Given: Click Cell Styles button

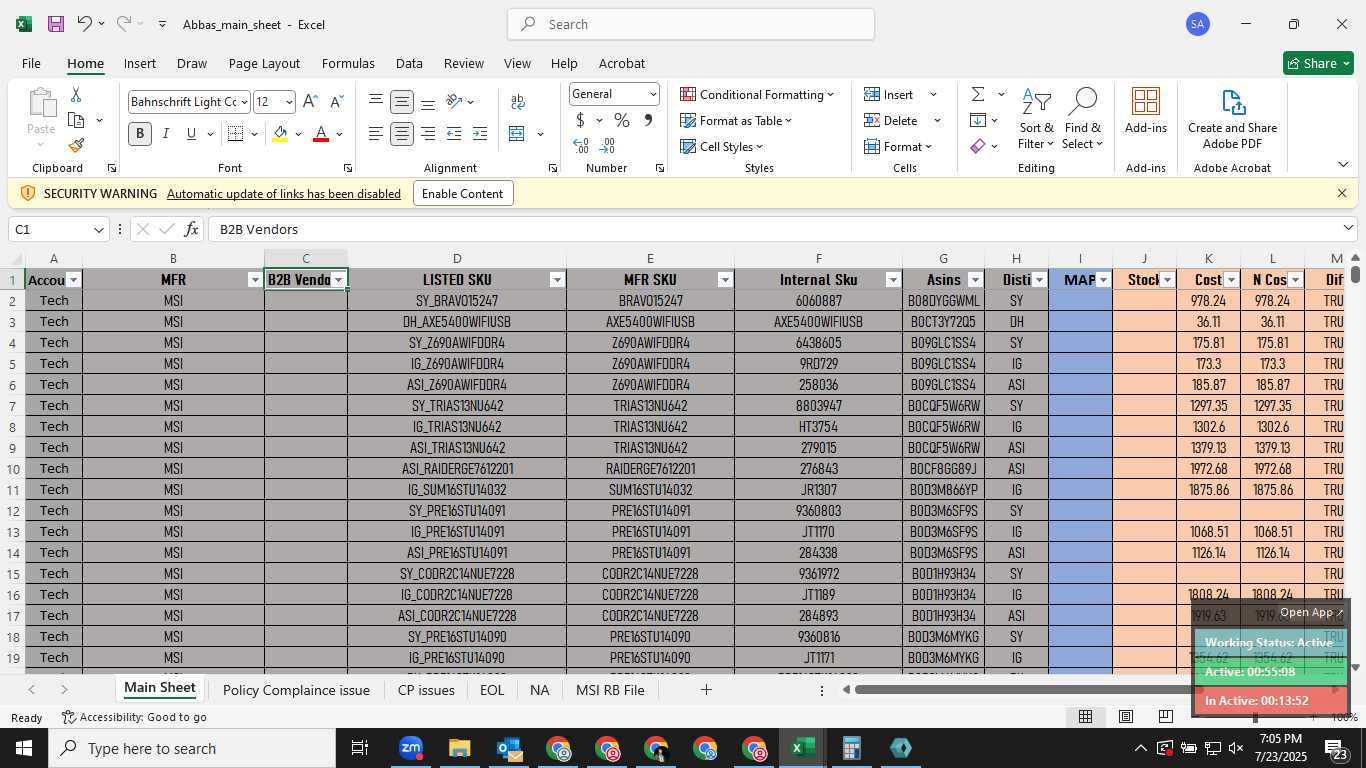Looking at the screenshot, I should (x=721, y=146).
